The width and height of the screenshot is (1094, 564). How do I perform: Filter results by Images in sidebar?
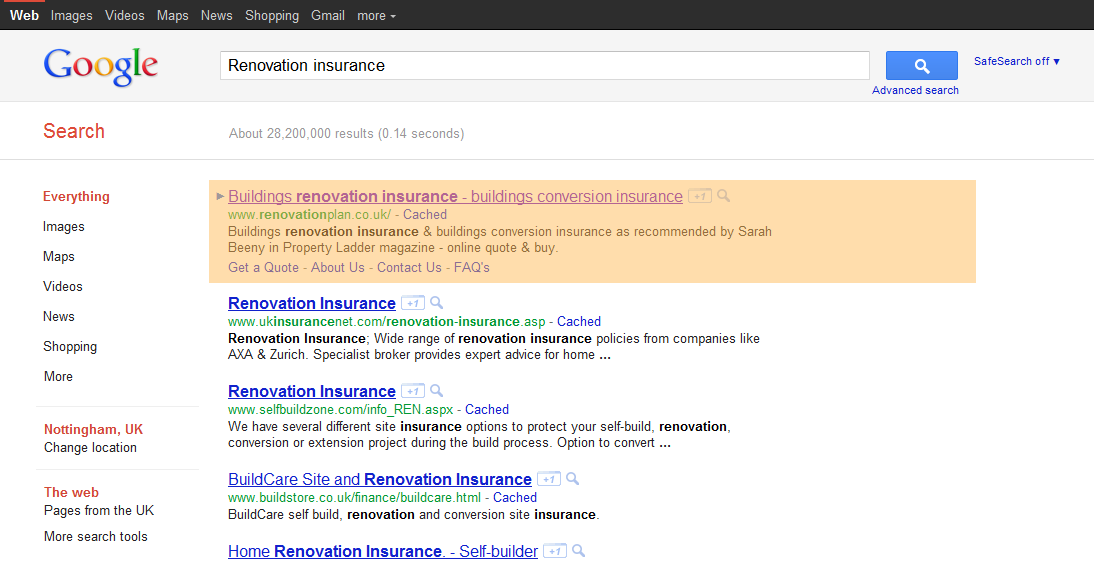pyautogui.click(x=63, y=227)
